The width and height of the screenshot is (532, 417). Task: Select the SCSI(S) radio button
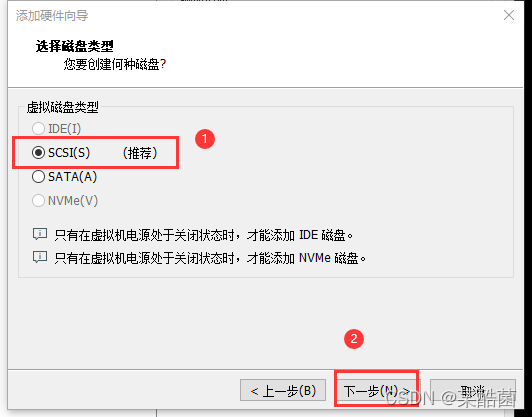click(x=38, y=153)
